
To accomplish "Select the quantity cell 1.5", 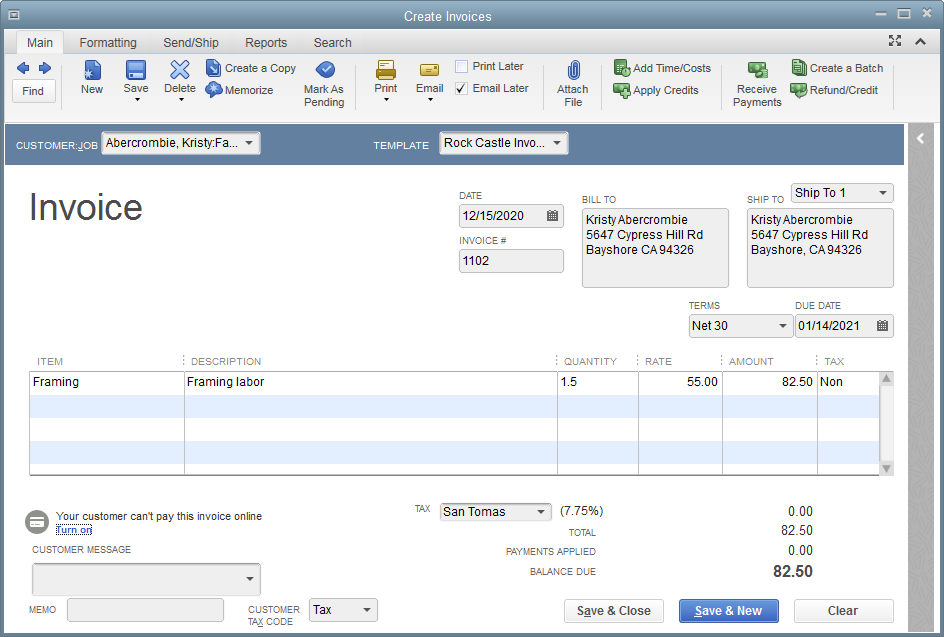I will 598,382.
